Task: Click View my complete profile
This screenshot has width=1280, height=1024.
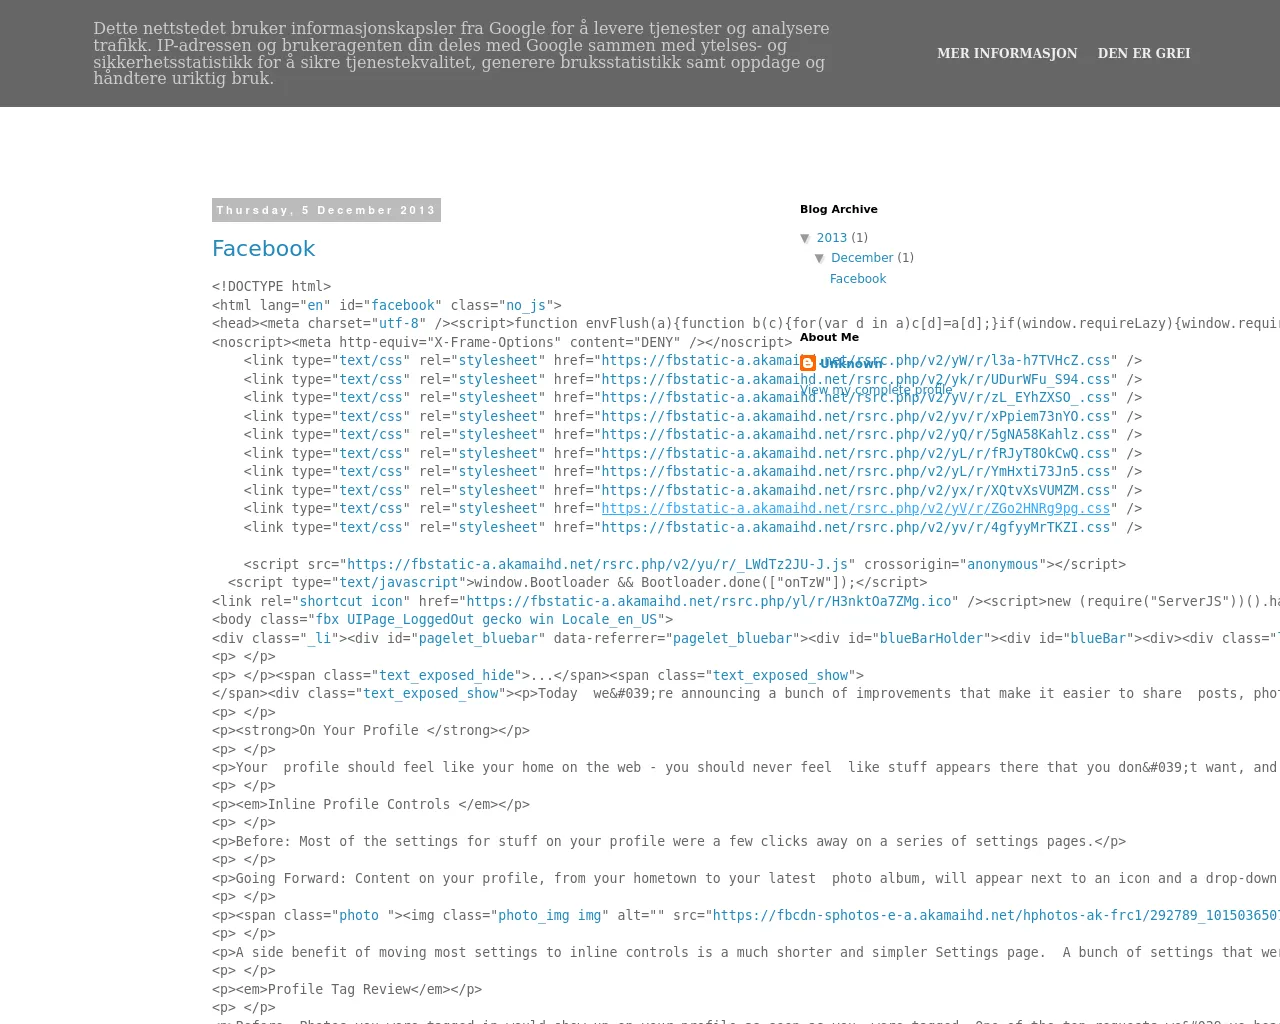Action: pyautogui.click(x=876, y=390)
